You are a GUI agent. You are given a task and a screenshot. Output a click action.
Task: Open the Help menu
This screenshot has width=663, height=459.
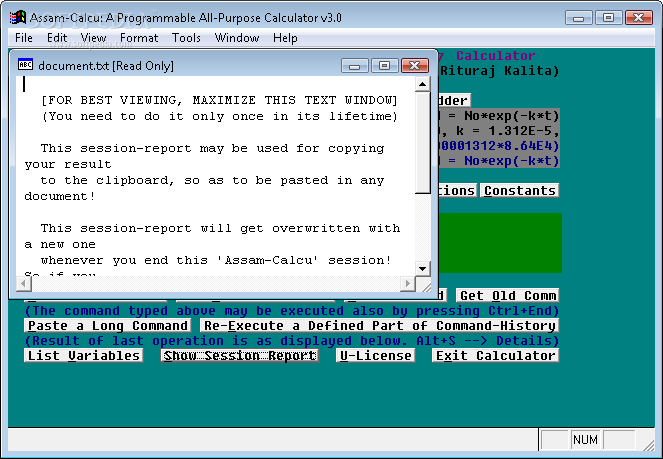(x=285, y=38)
